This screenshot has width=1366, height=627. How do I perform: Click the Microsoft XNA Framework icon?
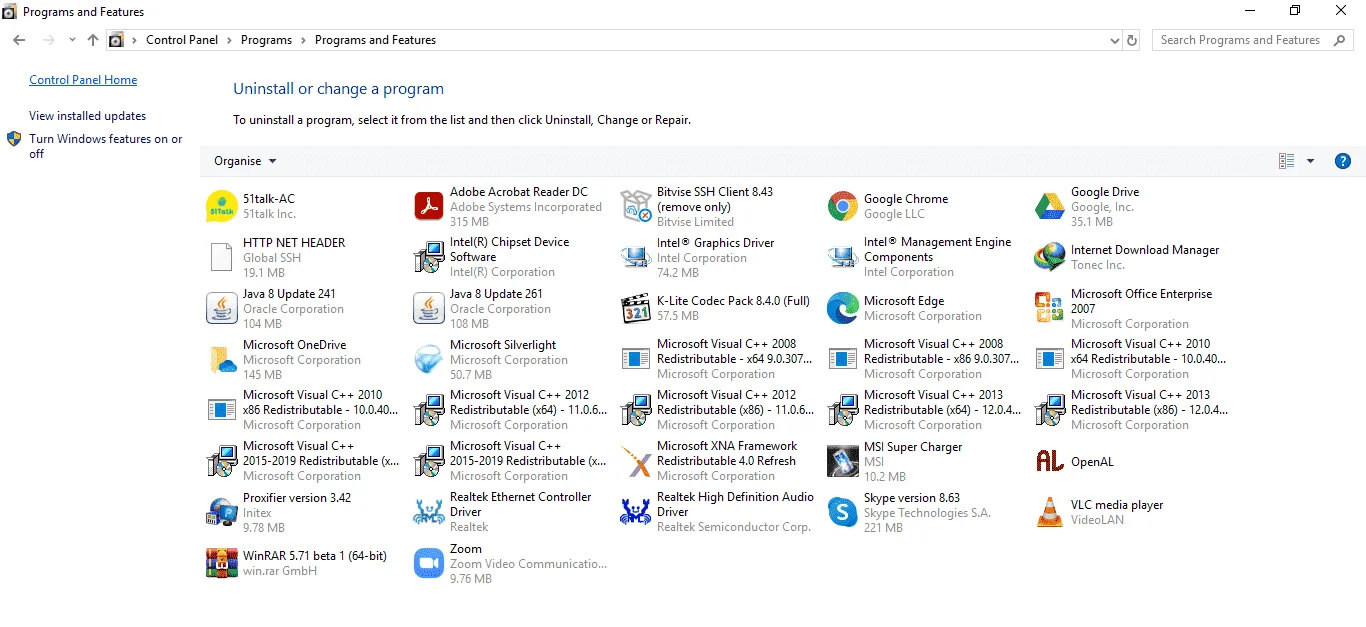click(x=636, y=461)
